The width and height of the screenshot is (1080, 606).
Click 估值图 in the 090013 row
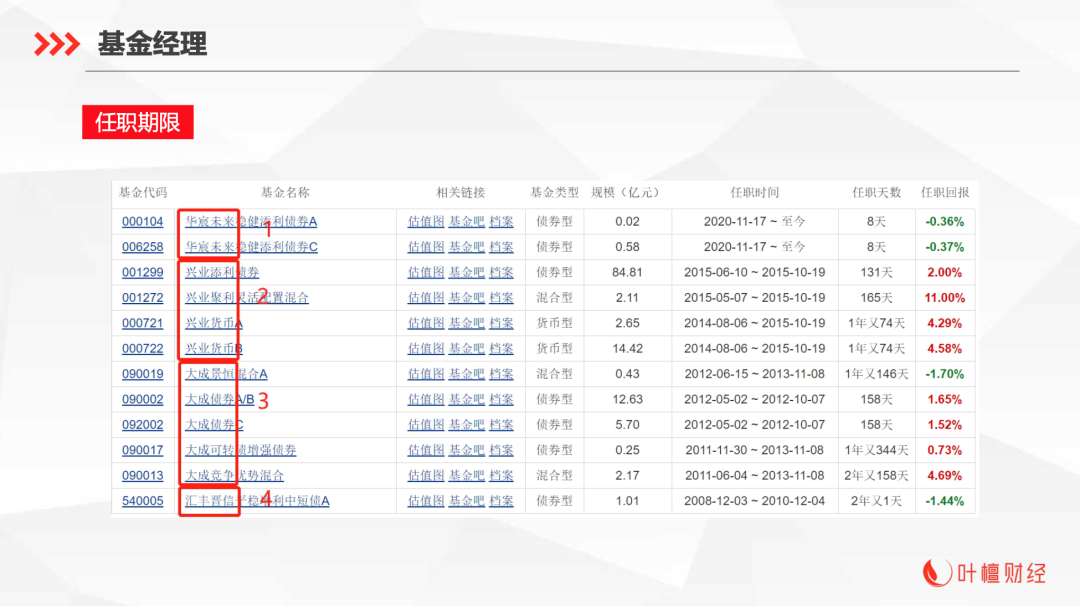pyautogui.click(x=426, y=477)
